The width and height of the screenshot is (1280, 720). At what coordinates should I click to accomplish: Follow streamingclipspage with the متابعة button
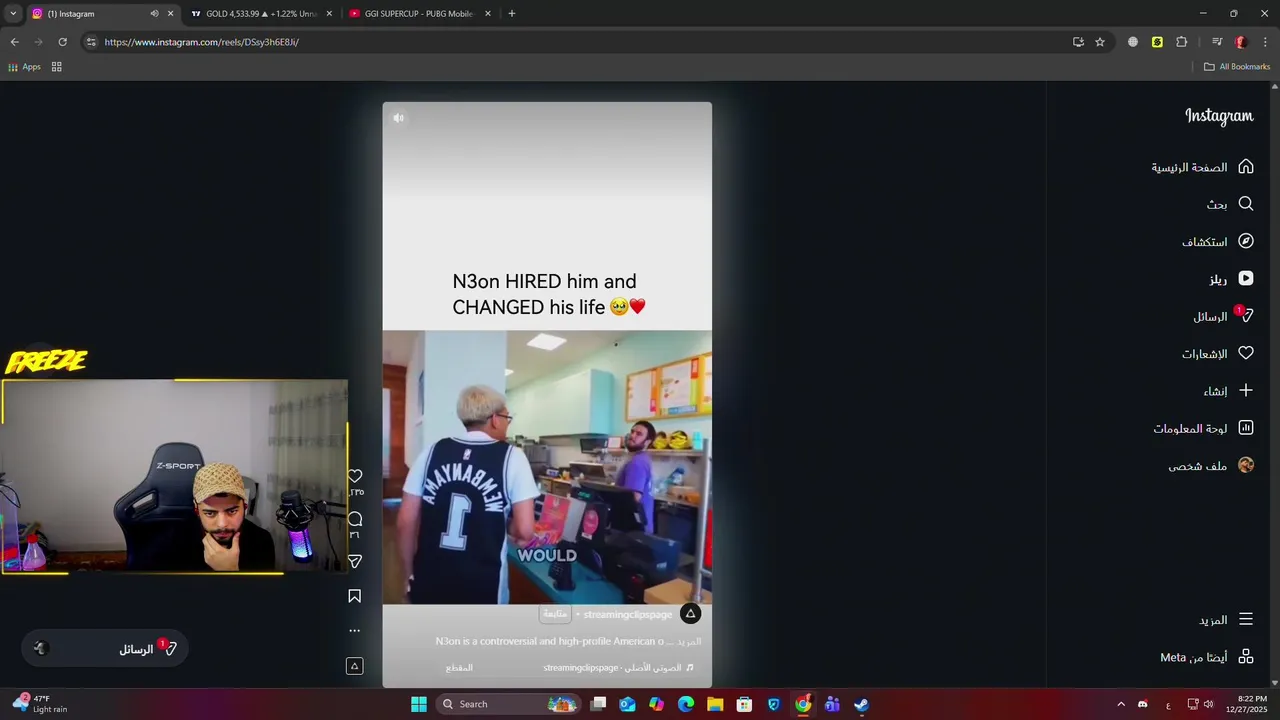[555, 614]
